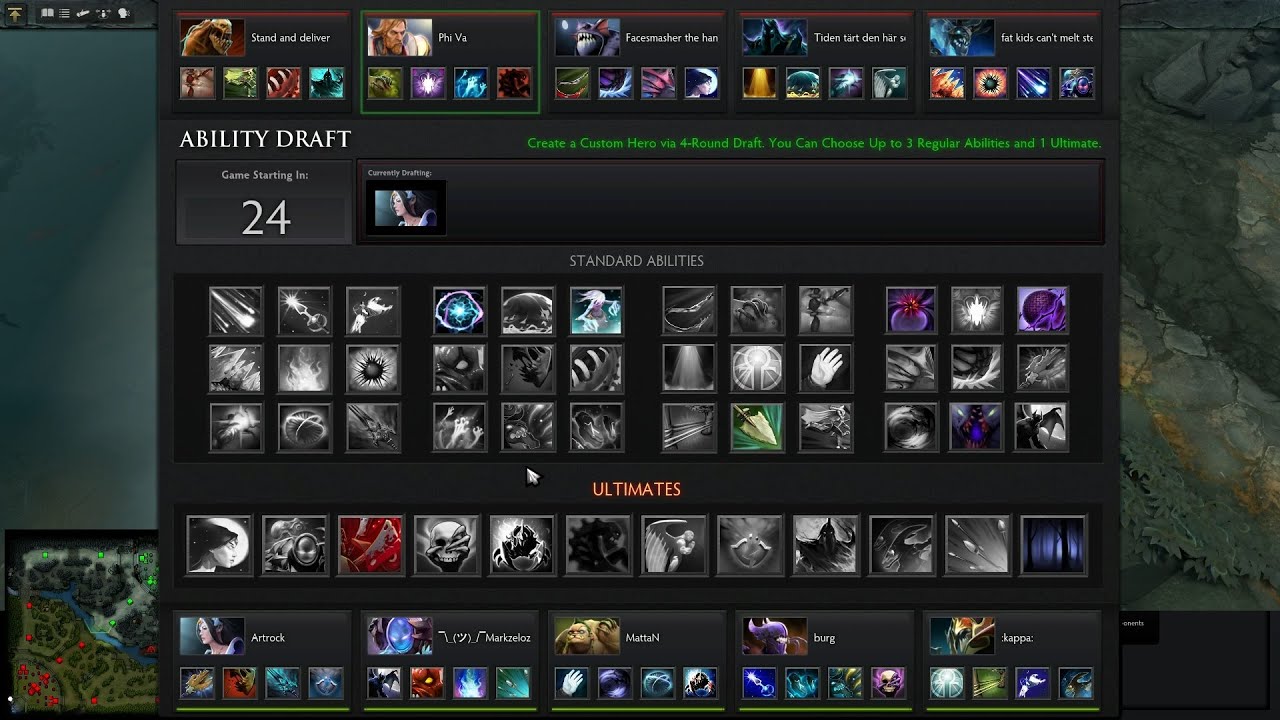Pick the moon-face Eclipse ultimate
Viewport: 1280px width, 720px height.
coord(218,545)
